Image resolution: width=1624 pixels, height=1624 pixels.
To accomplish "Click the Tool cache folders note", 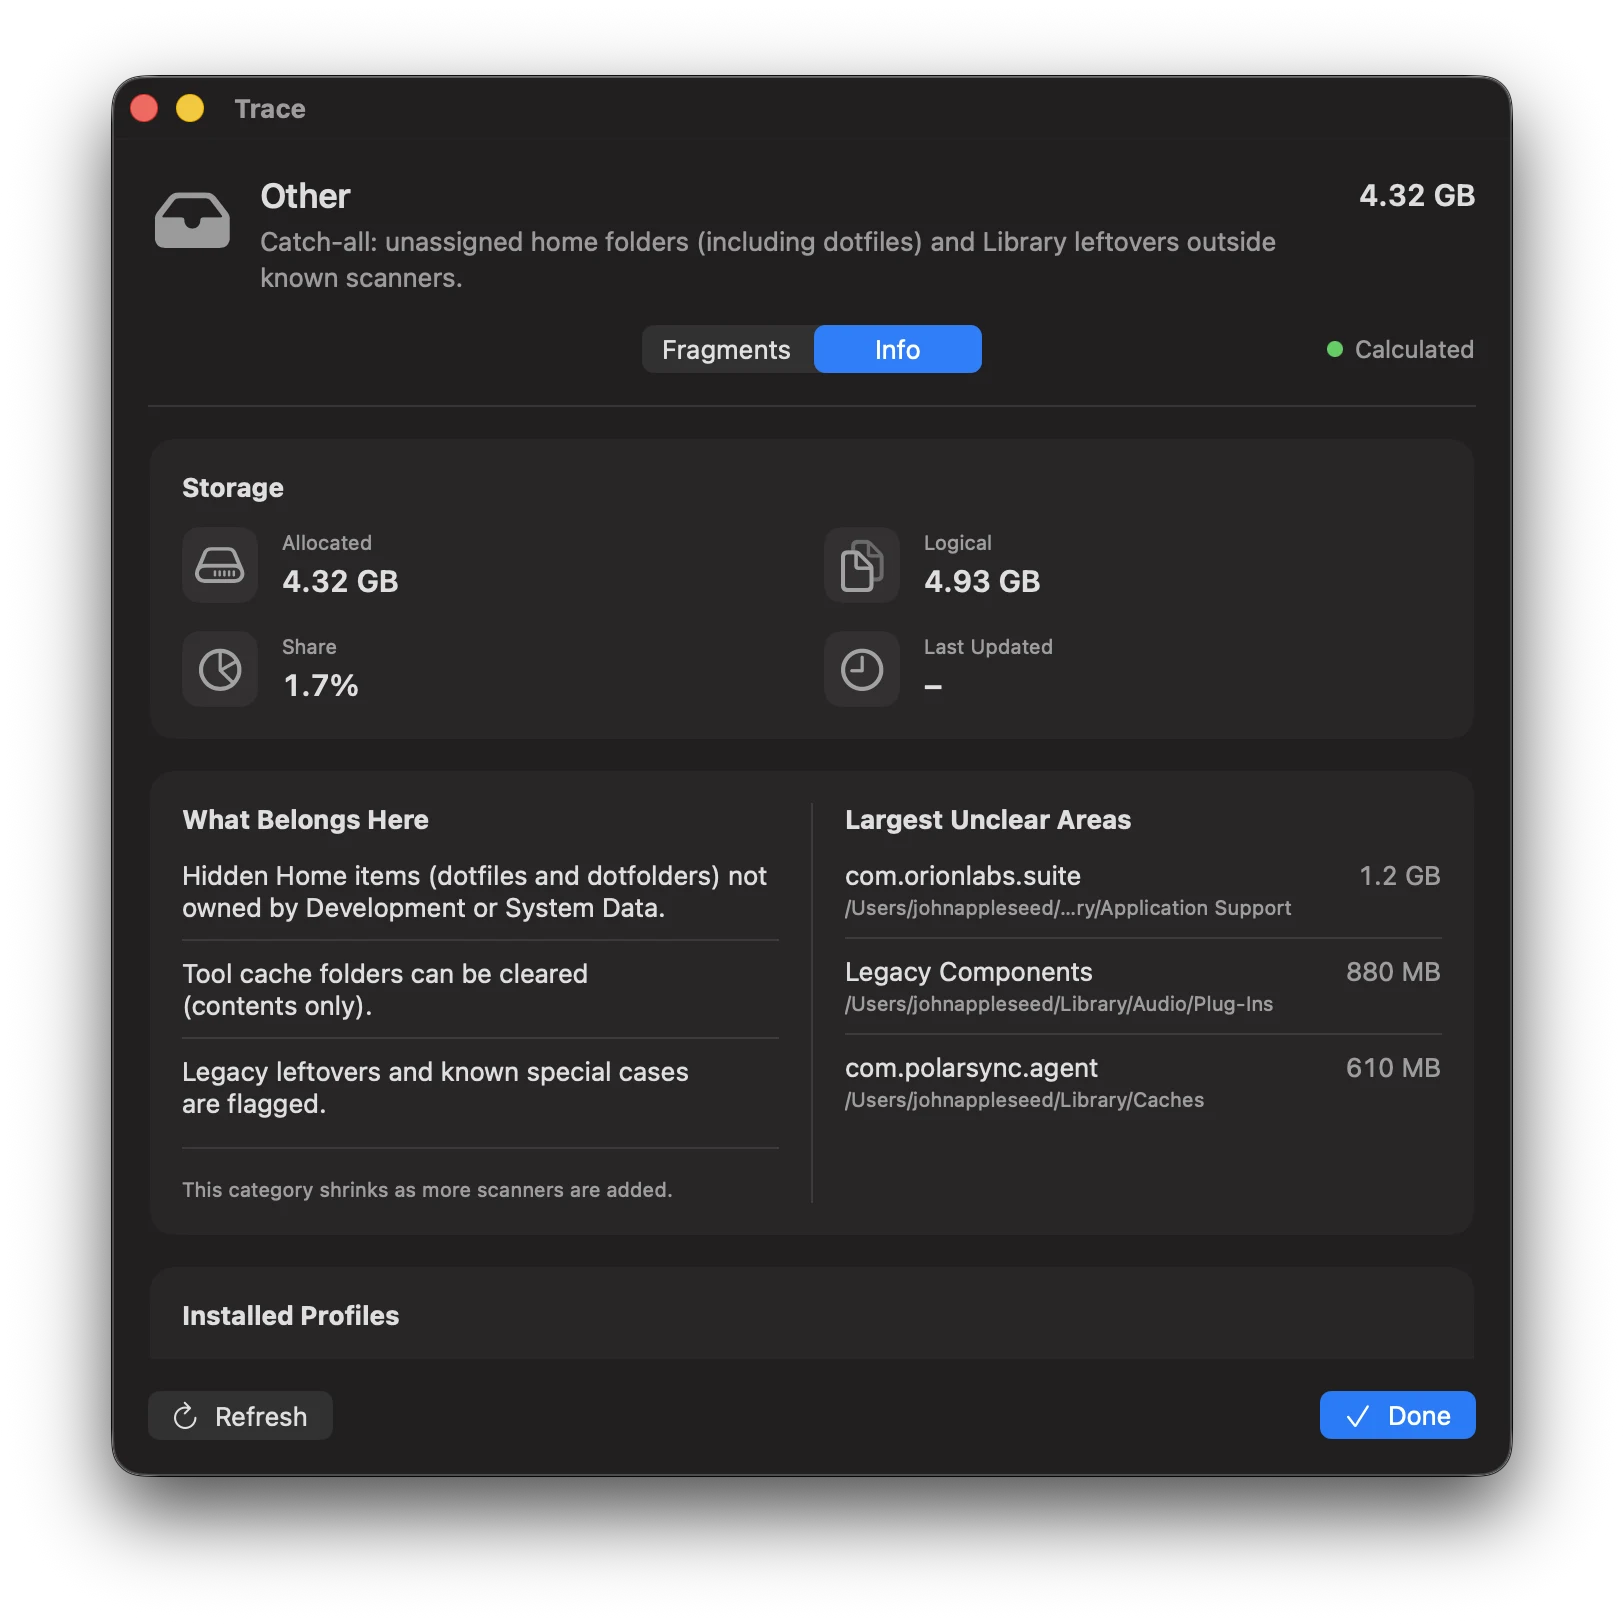I will tap(385, 990).
